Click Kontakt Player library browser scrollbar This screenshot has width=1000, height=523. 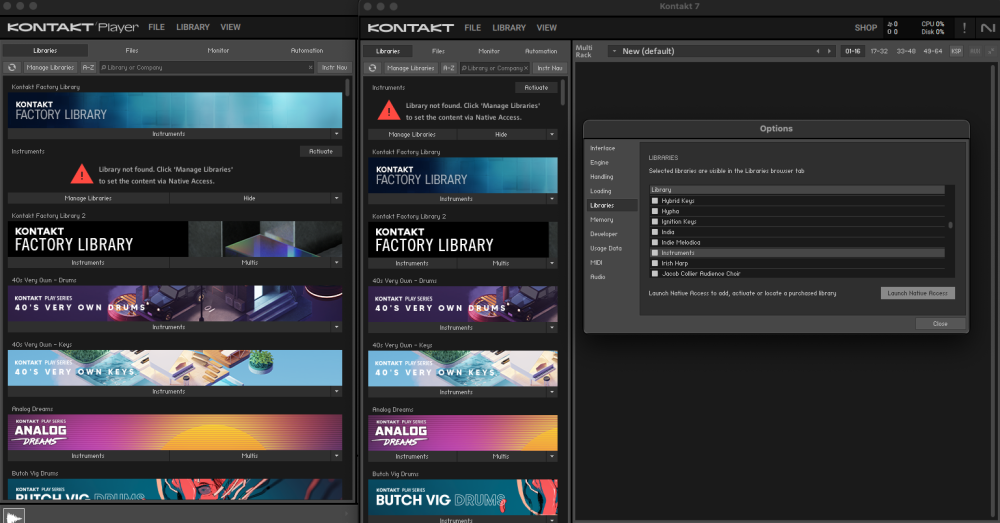347,87
